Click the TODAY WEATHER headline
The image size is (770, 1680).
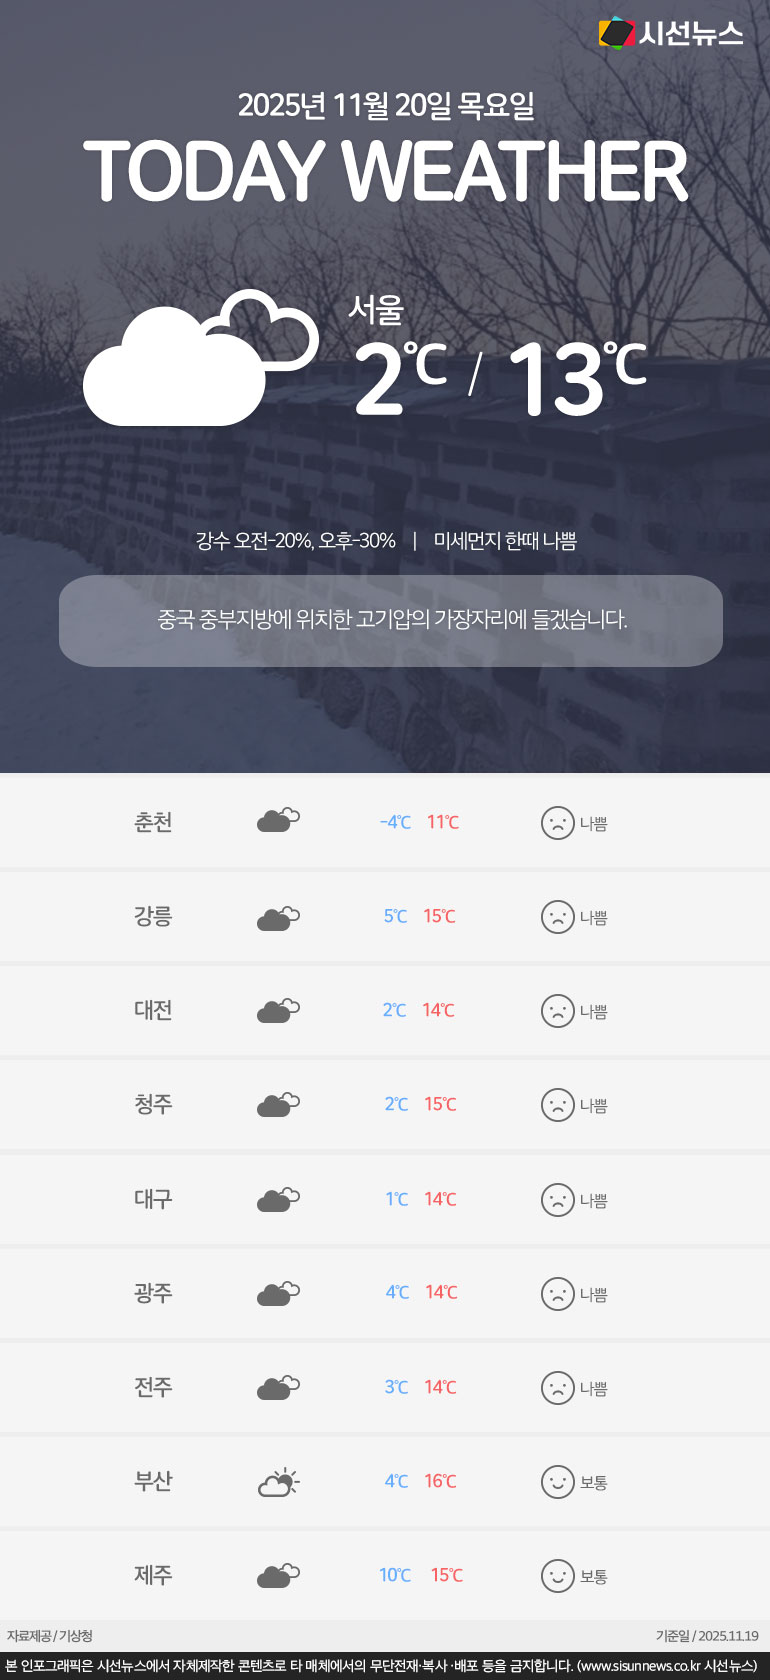(386, 172)
